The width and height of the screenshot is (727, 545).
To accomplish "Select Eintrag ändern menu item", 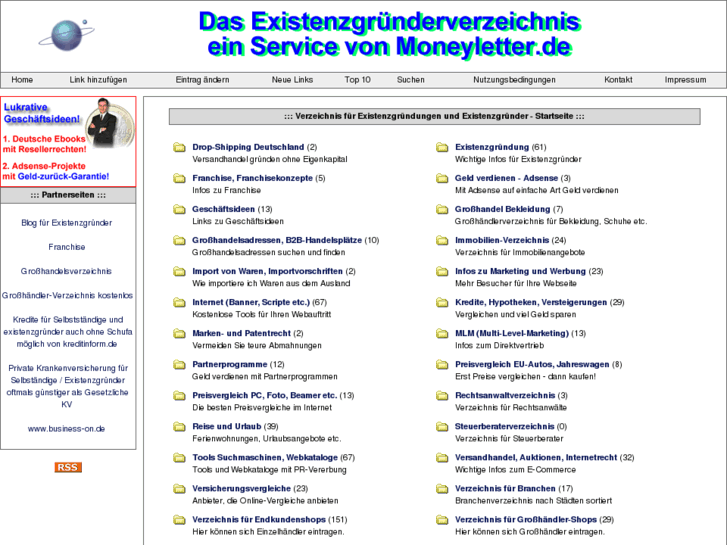I will coord(203,80).
